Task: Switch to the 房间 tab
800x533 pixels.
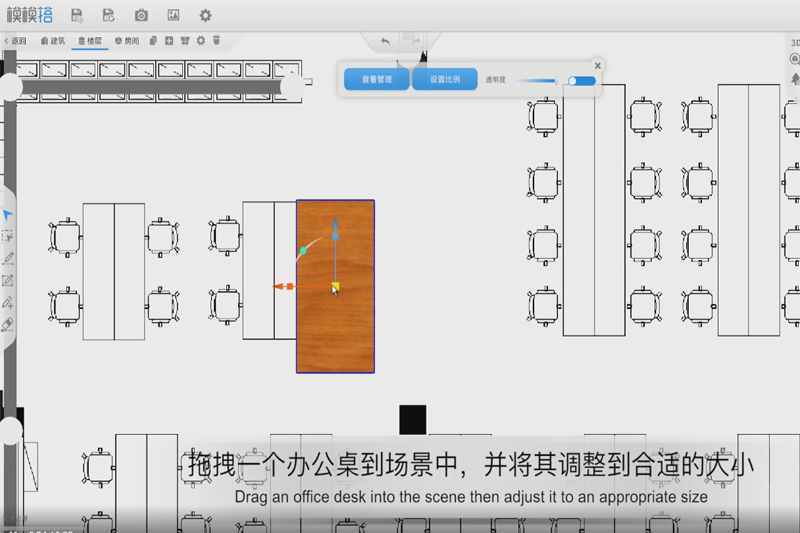Action: pyautogui.click(x=127, y=41)
